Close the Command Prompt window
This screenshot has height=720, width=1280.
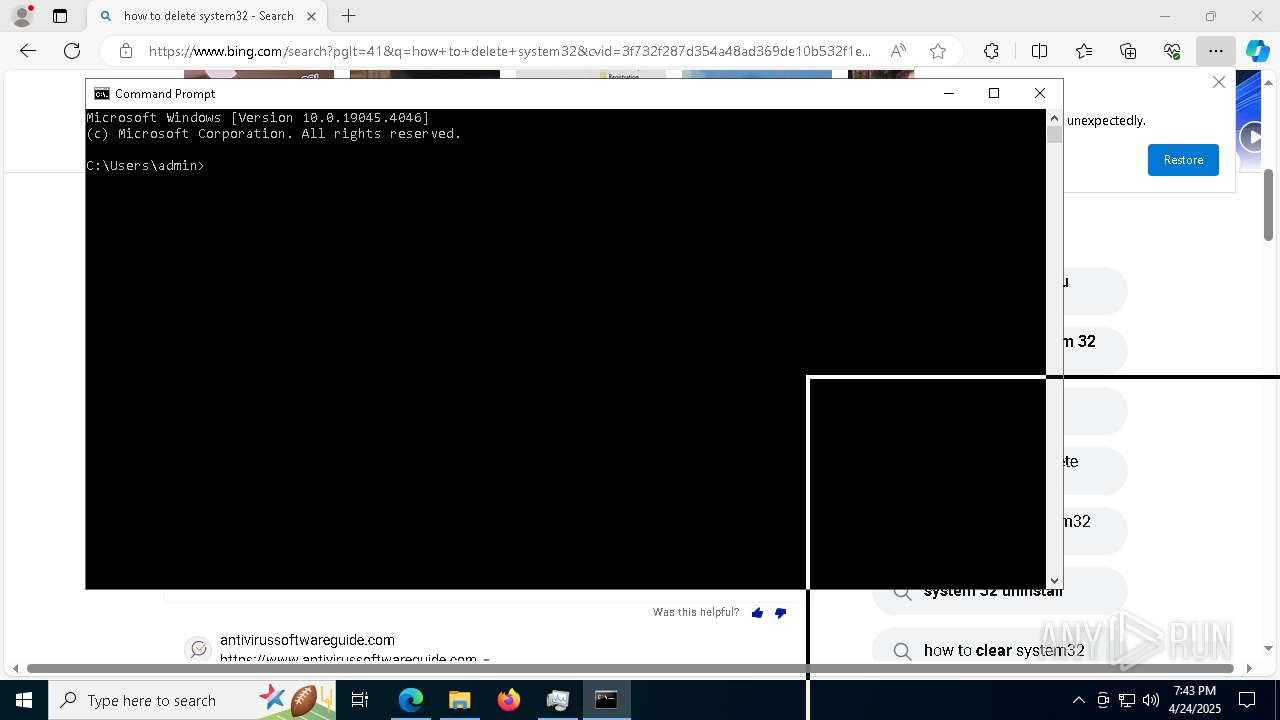pos(1040,93)
